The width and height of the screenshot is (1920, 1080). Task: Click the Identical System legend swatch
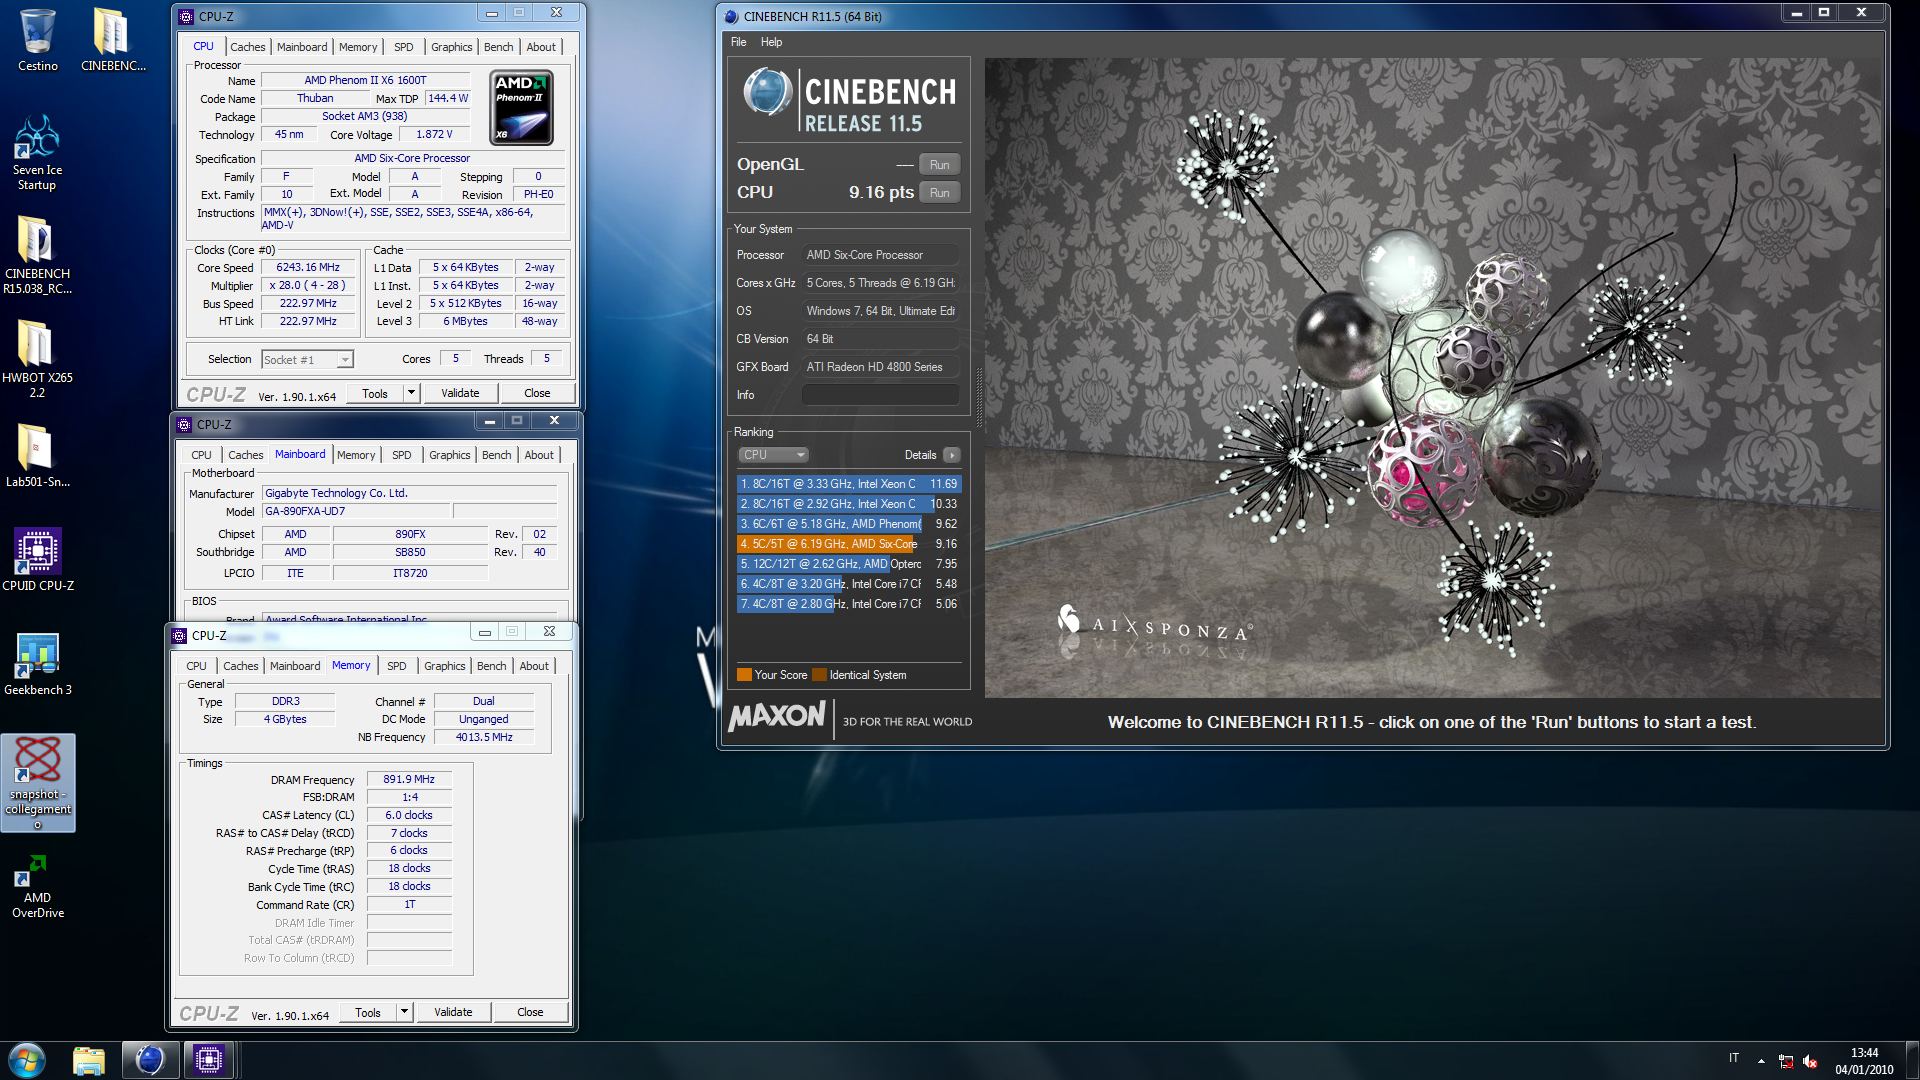pyautogui.click(x=820, y=675)
